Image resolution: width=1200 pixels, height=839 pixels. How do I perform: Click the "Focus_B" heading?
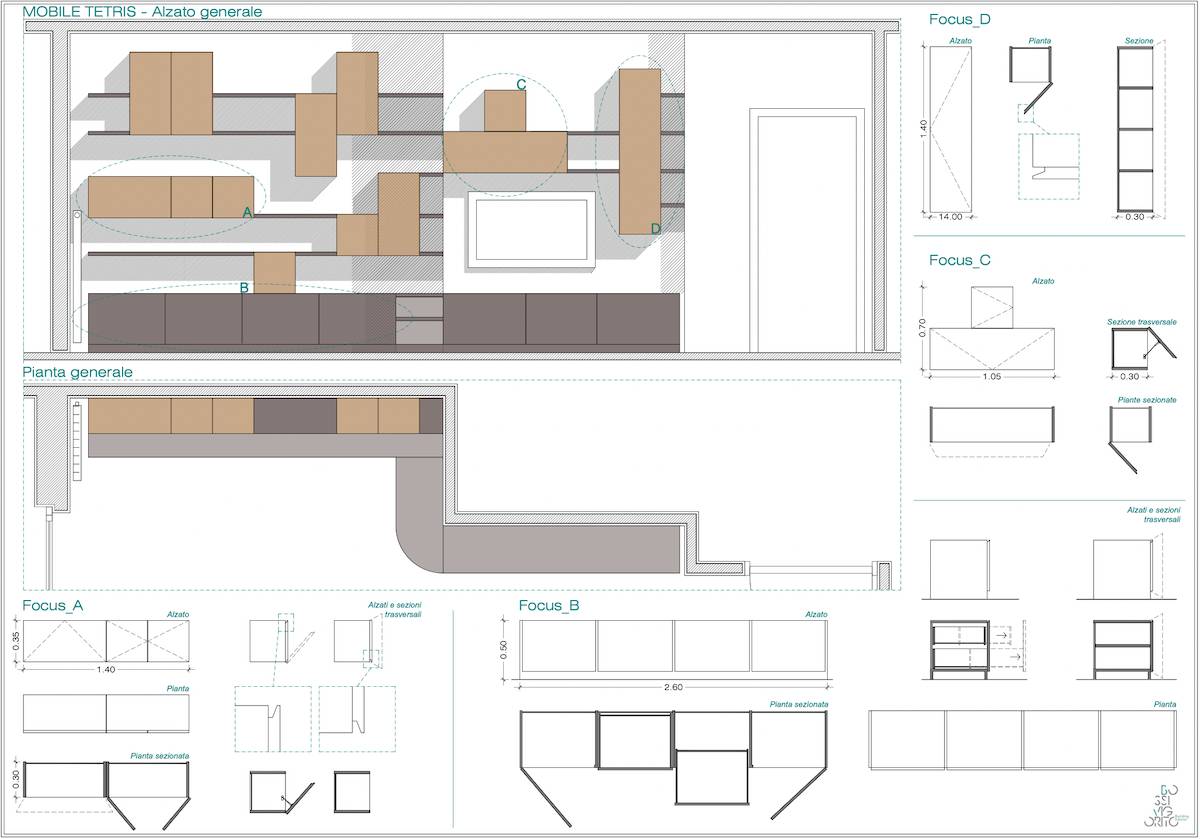[549, 606]
